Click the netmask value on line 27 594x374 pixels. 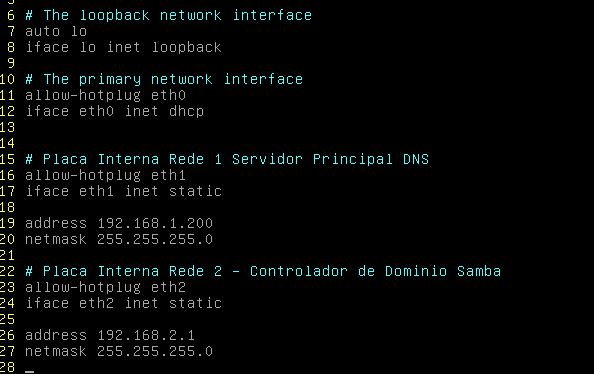[155, 351]
